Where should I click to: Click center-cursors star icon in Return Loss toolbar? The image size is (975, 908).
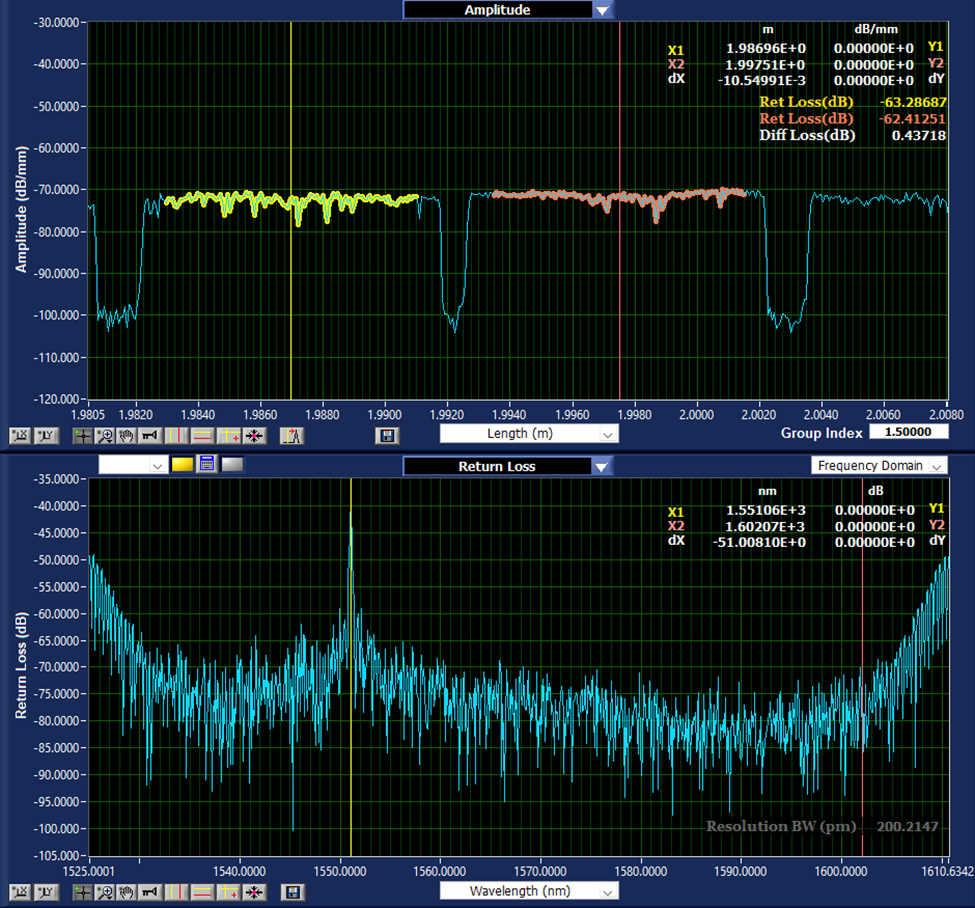click(x=254, y=892)
